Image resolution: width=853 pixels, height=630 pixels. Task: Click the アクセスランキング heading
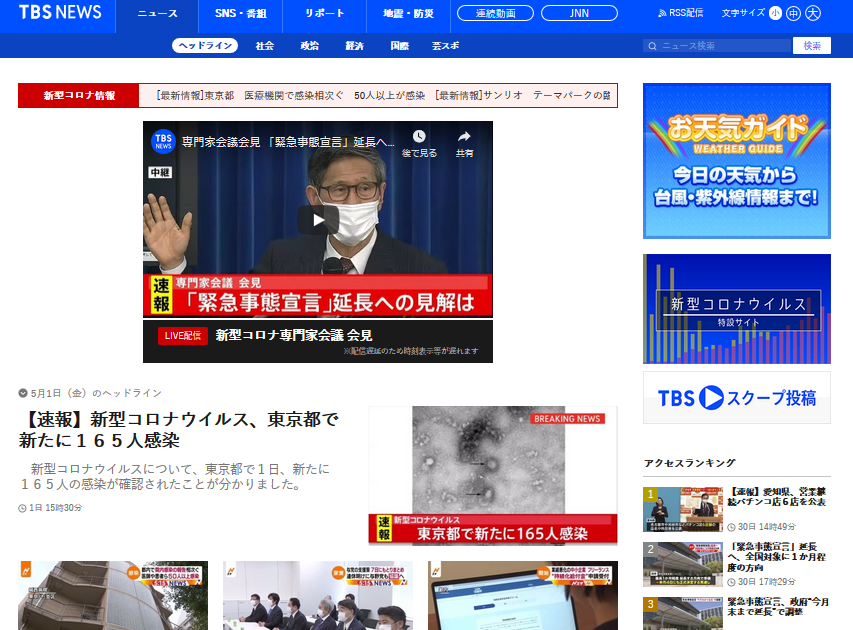point(689,463)
